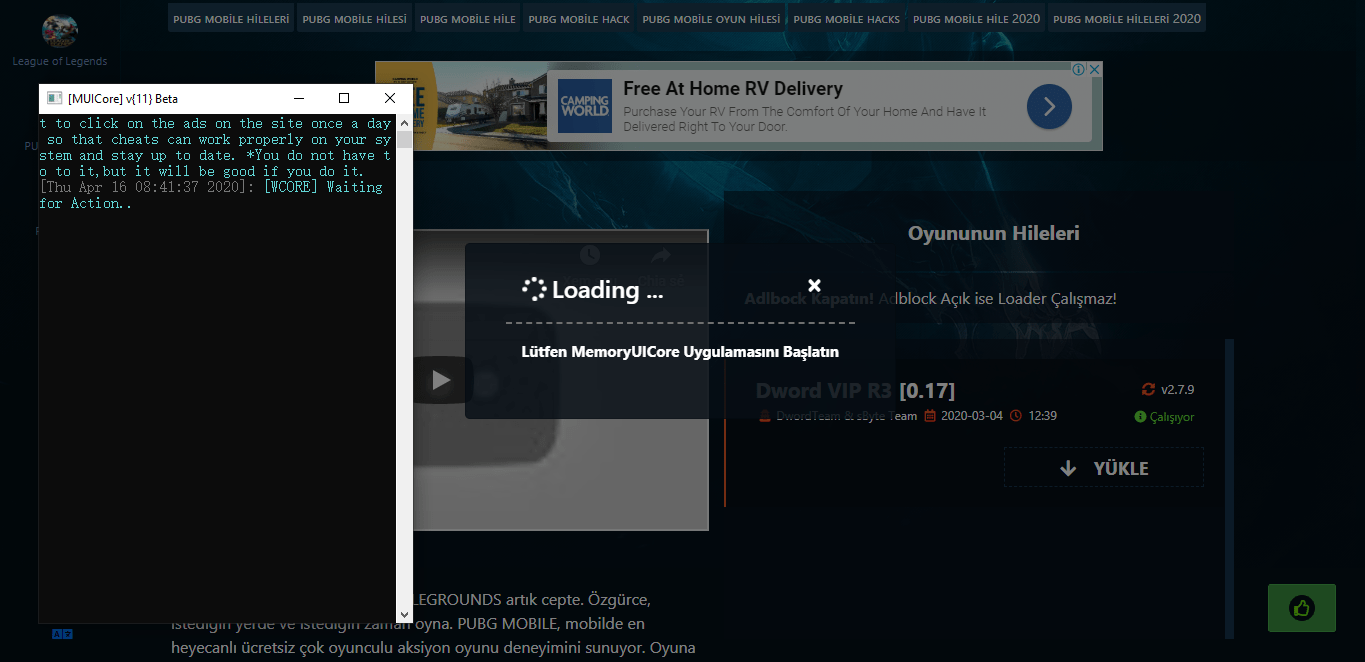
Task: Click the Free At Home RV Delivery headline
Action: pos(733,88)
